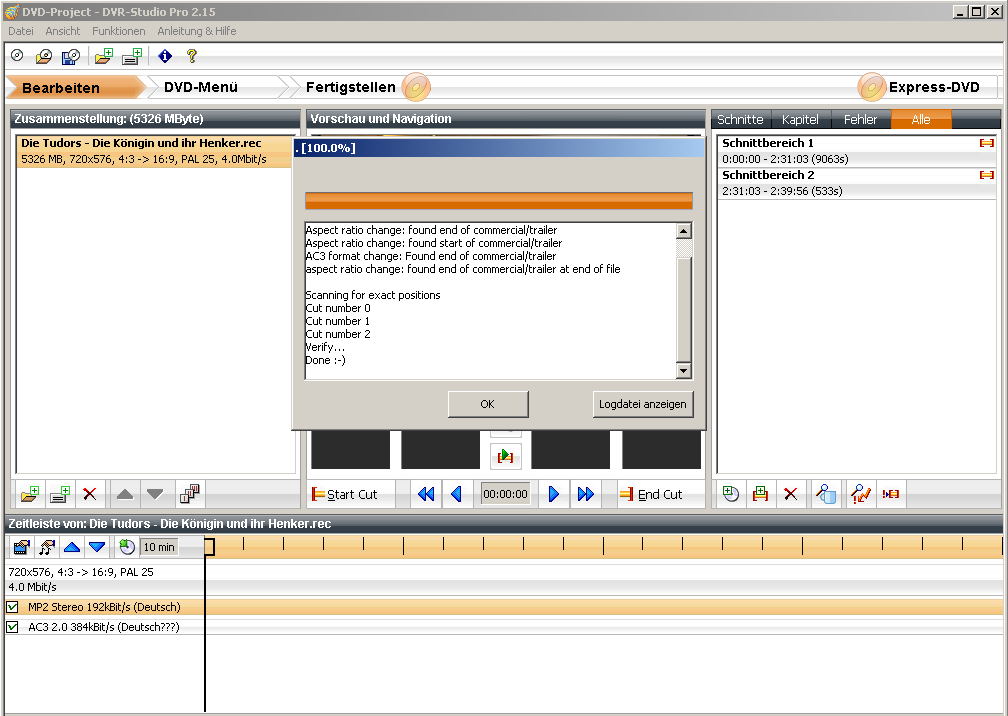Click the red X delete cut icon
Image resolution: width=1008 pixels, height=716 pixels.
(791, 494)
